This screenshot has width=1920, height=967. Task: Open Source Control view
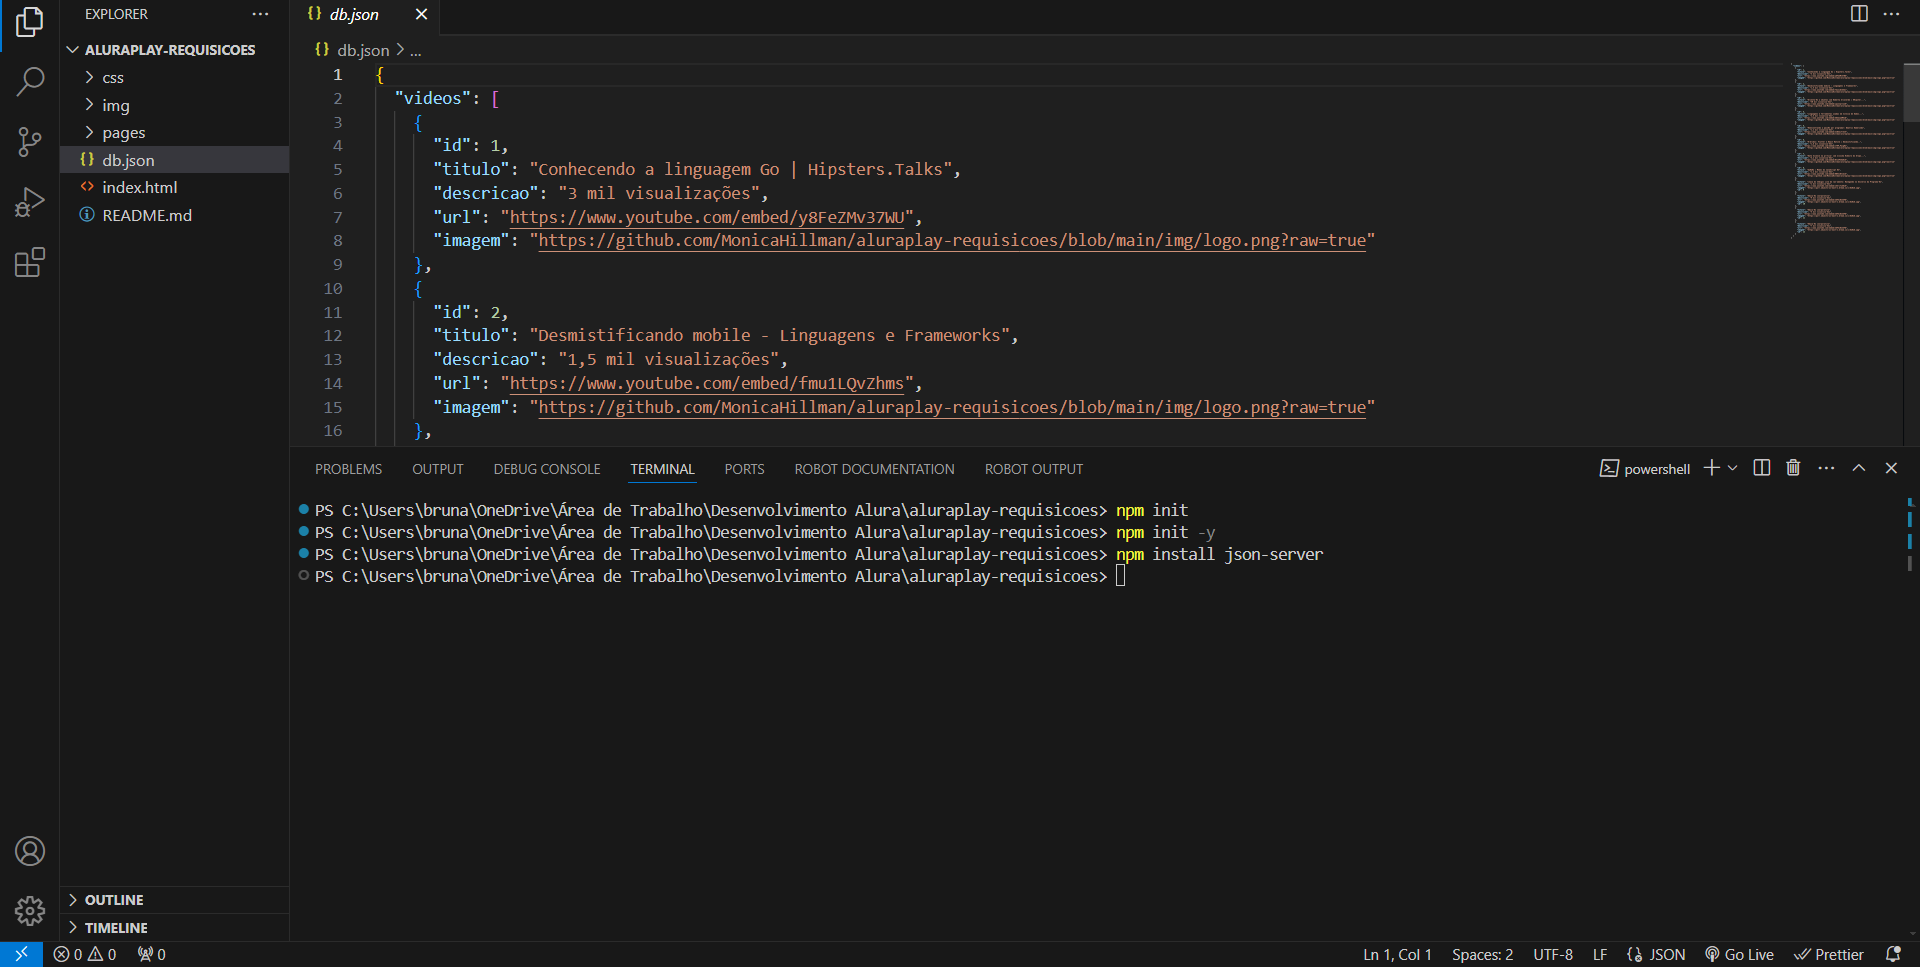click(x=30, y=142)
